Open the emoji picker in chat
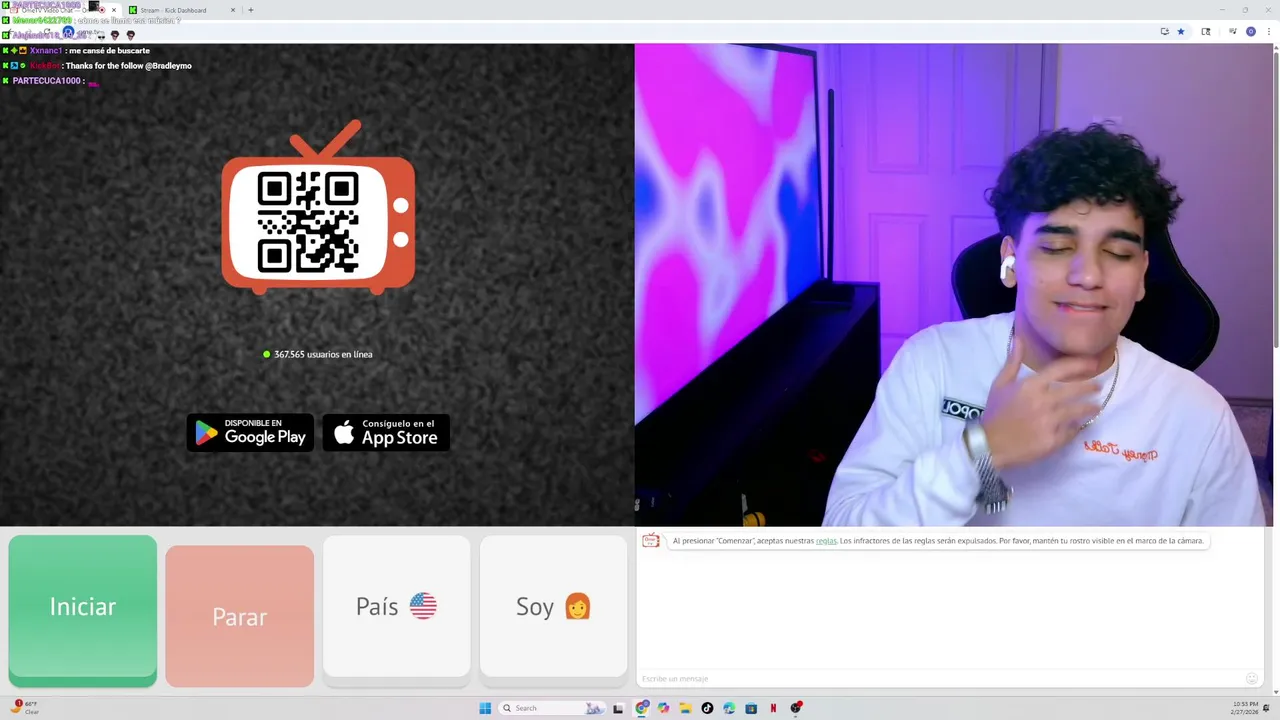 pyautogui.click(x=1252, y=679)
